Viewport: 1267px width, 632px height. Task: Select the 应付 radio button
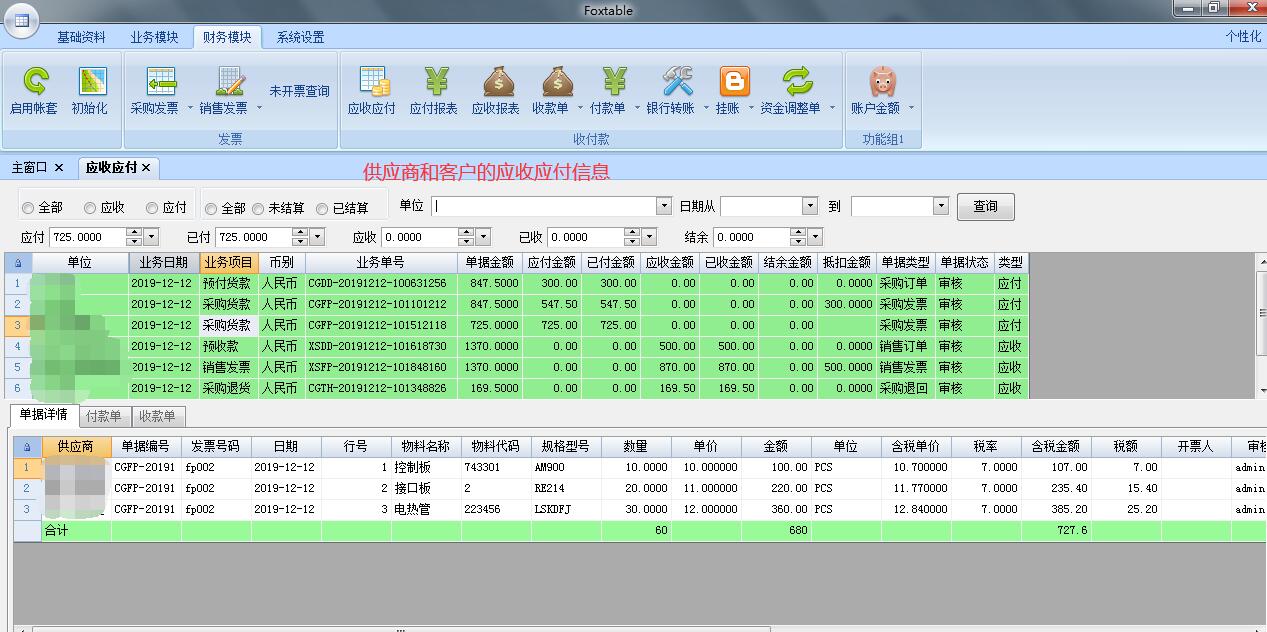(152, 208)
